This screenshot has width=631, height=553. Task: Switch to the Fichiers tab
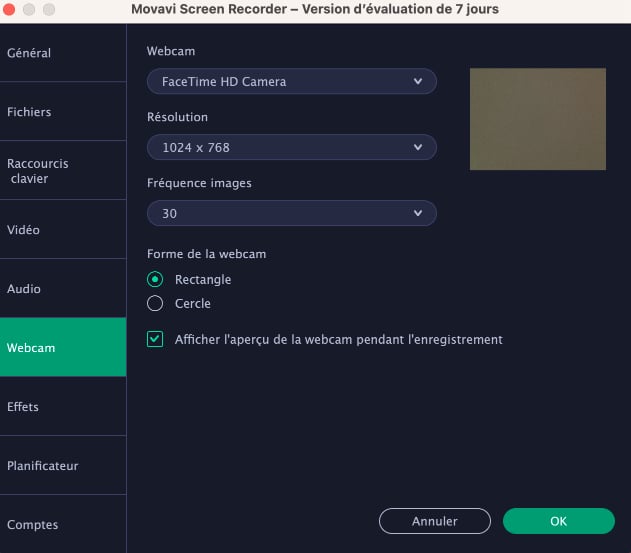pyautogui.click(x=30, y=112)
